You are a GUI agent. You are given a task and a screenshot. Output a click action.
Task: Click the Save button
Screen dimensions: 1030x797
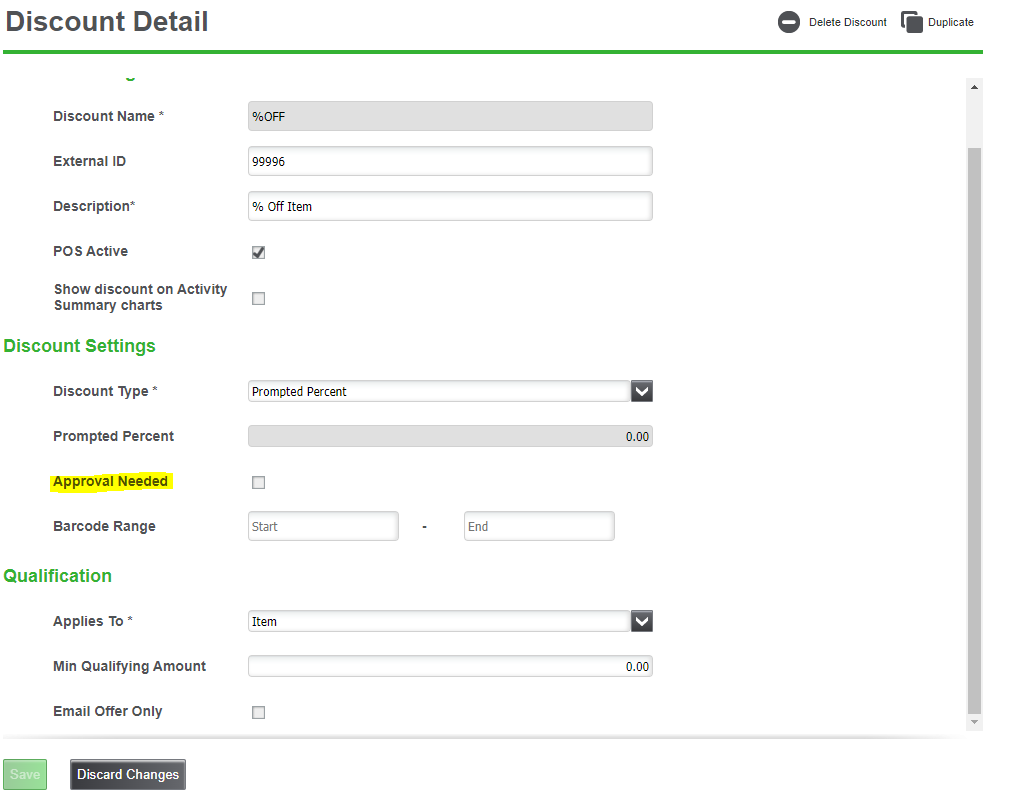tap(25, 774)
